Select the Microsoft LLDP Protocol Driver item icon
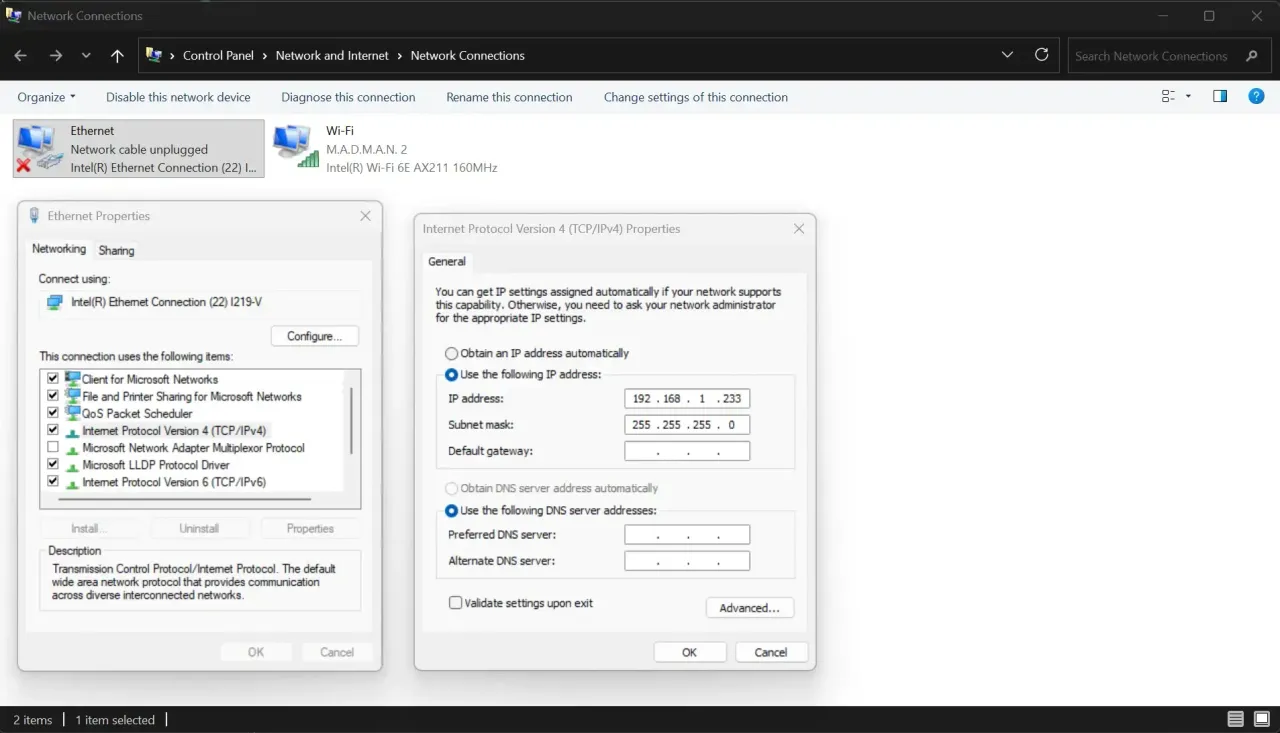1280x733 pixels. [x=72, y=465]
